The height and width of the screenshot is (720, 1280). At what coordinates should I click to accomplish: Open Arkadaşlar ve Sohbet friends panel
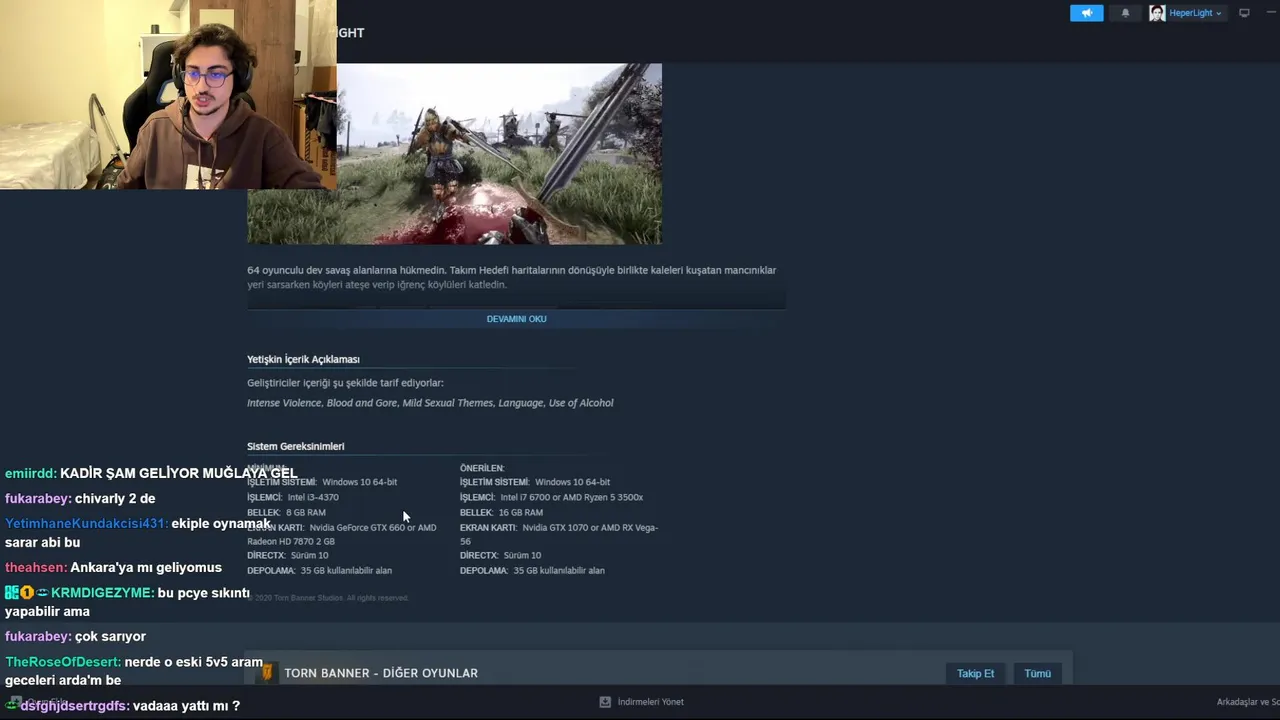point(1248,702)
